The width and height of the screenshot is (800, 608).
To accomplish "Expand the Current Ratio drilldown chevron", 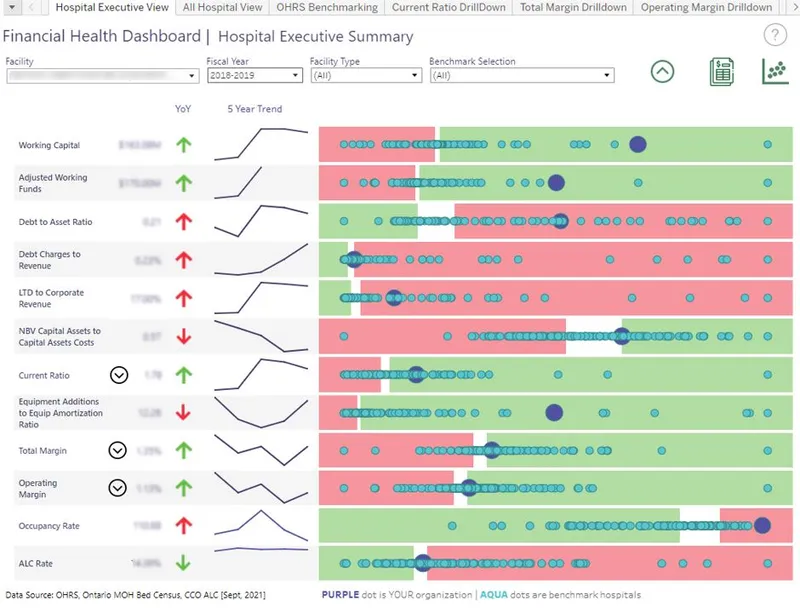I will (119, 375).
